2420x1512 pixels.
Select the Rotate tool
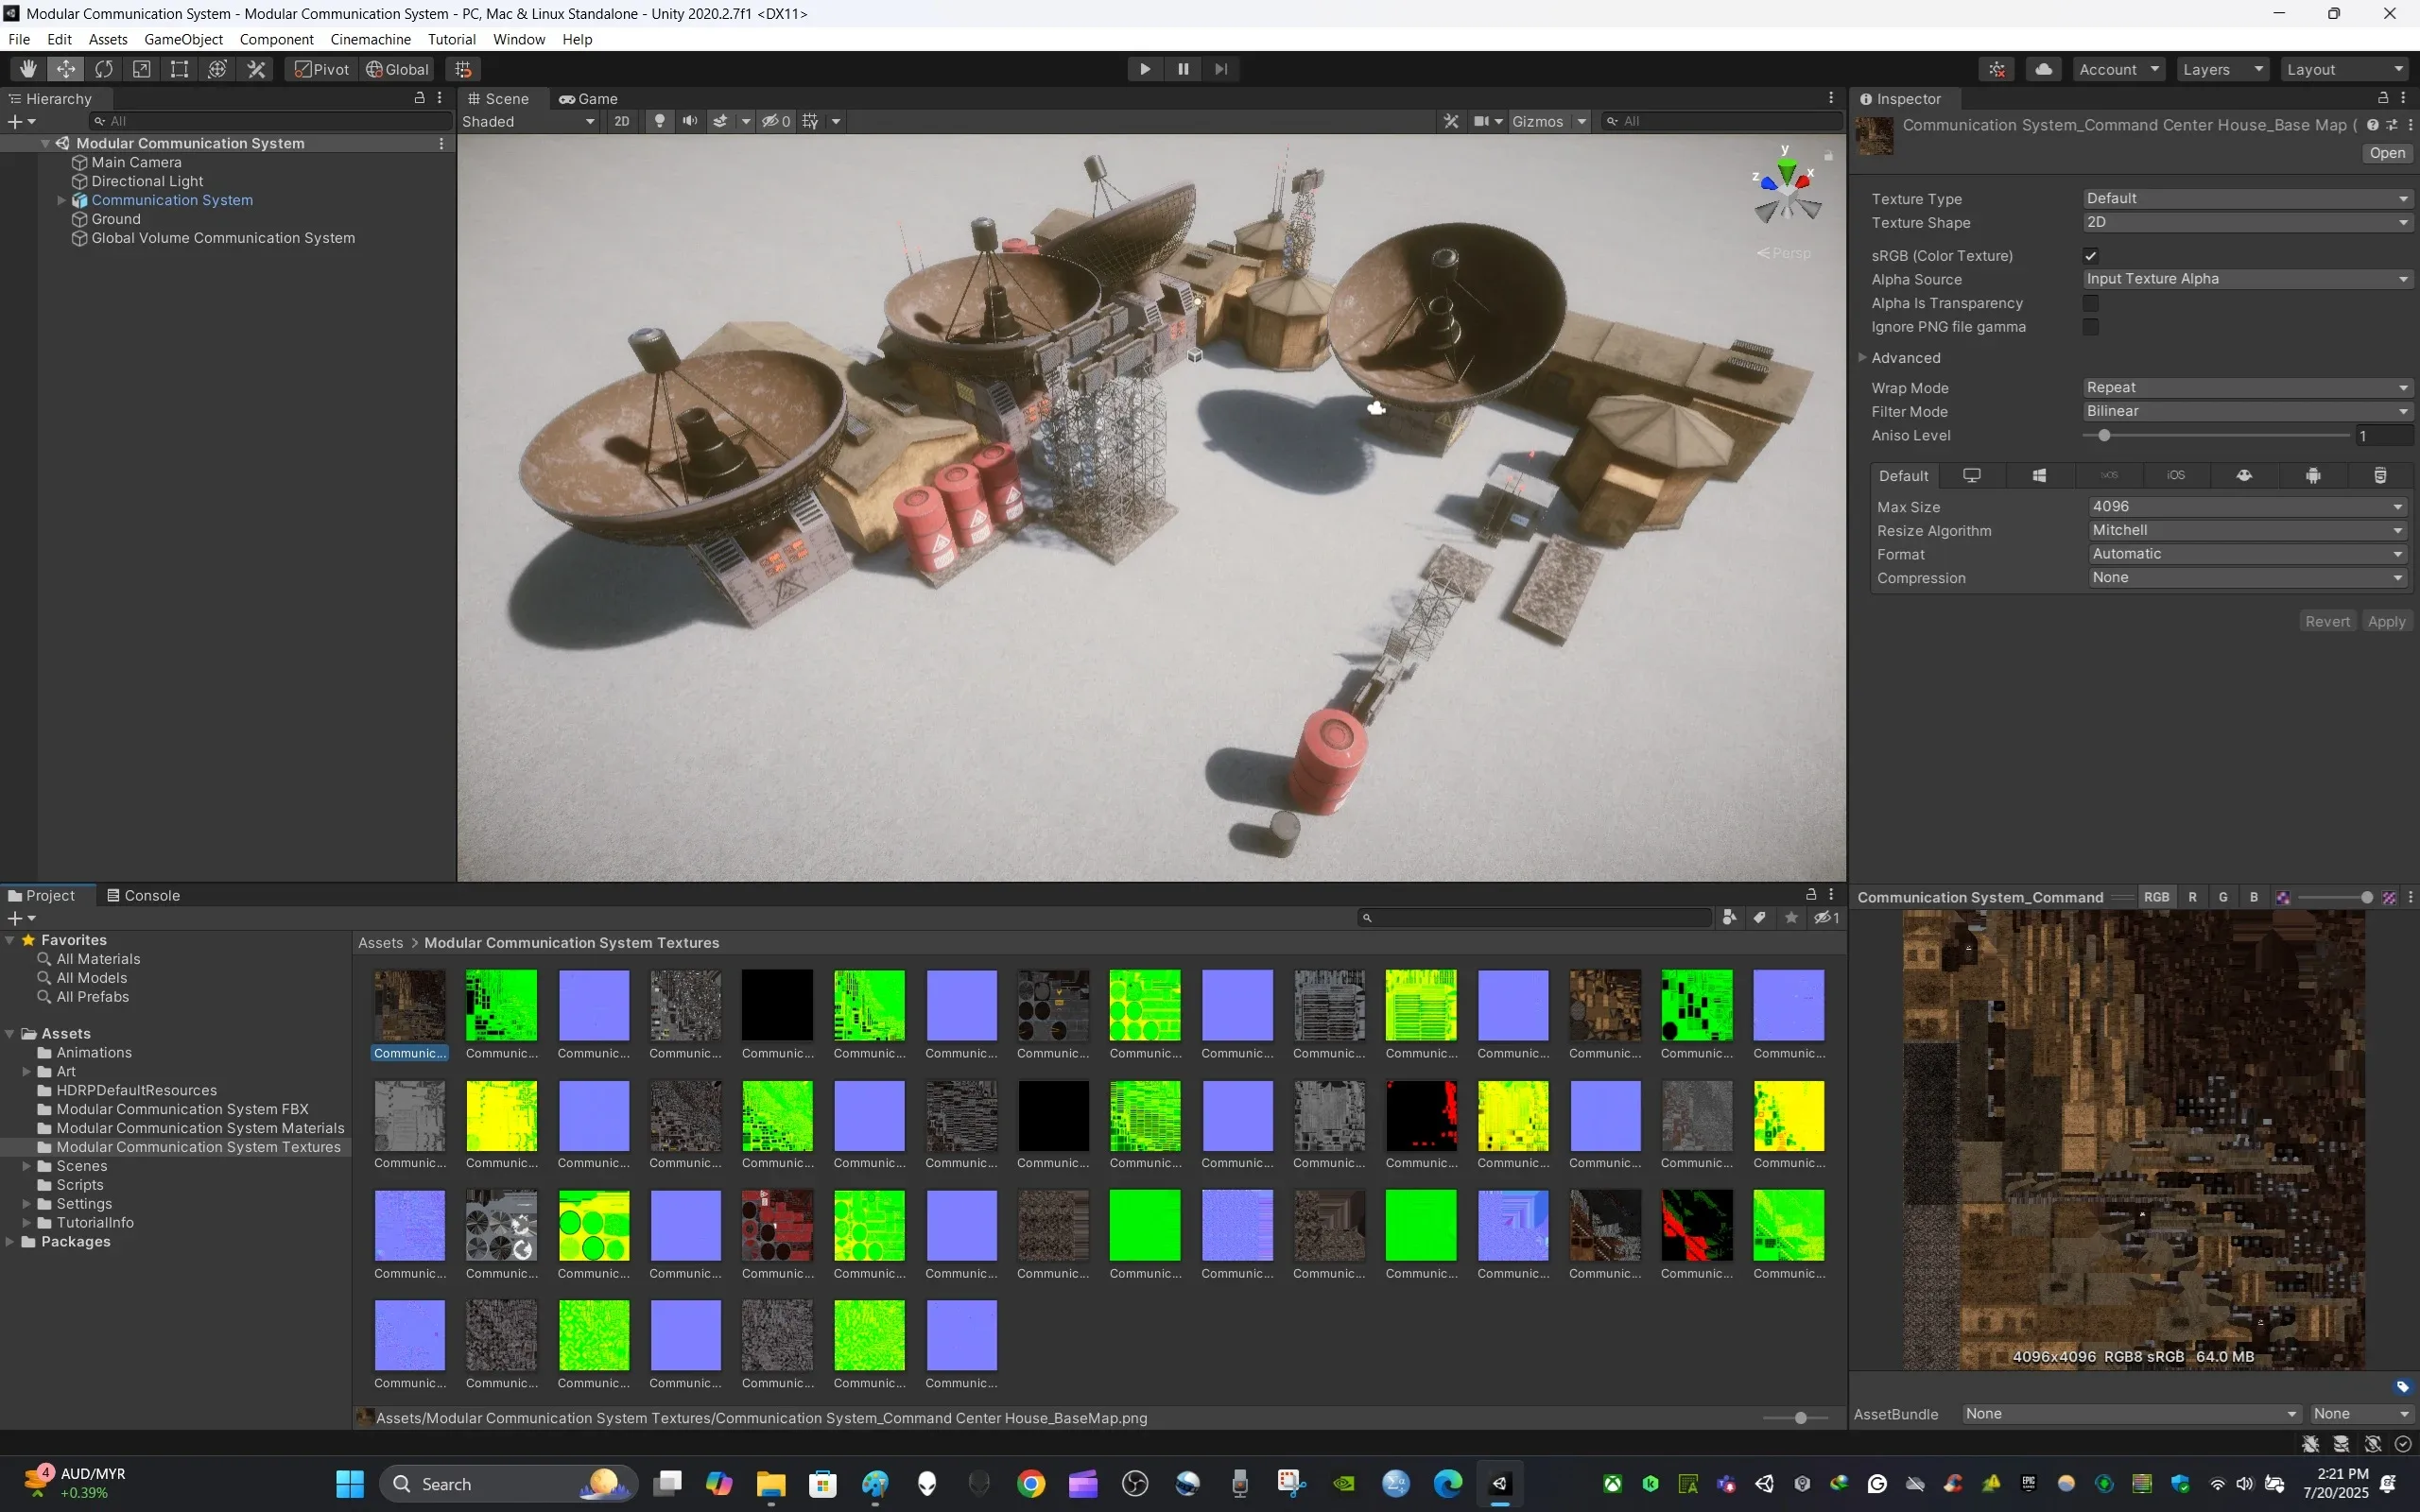[x=104, y=69]
